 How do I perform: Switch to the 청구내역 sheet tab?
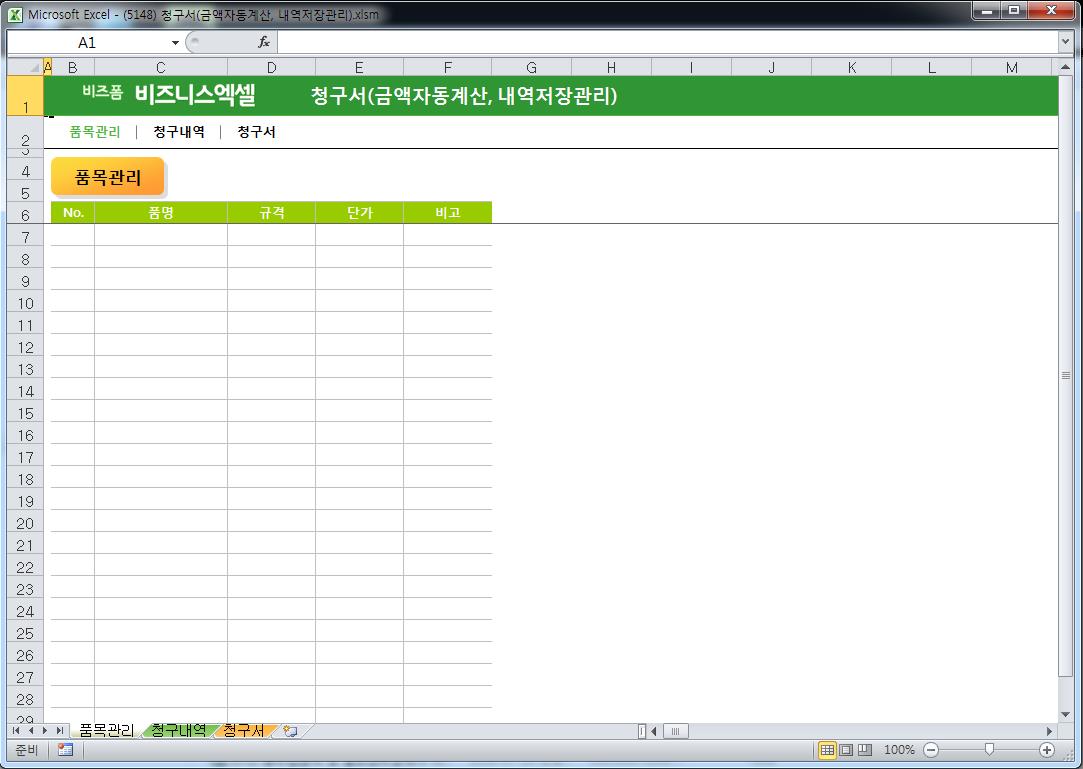point(178,730)
